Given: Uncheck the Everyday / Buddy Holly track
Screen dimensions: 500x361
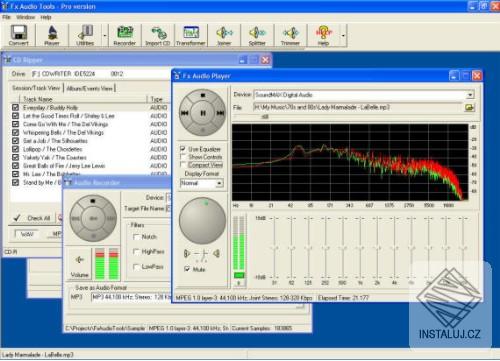Looking at the screenshot, I should coord(15,108).
